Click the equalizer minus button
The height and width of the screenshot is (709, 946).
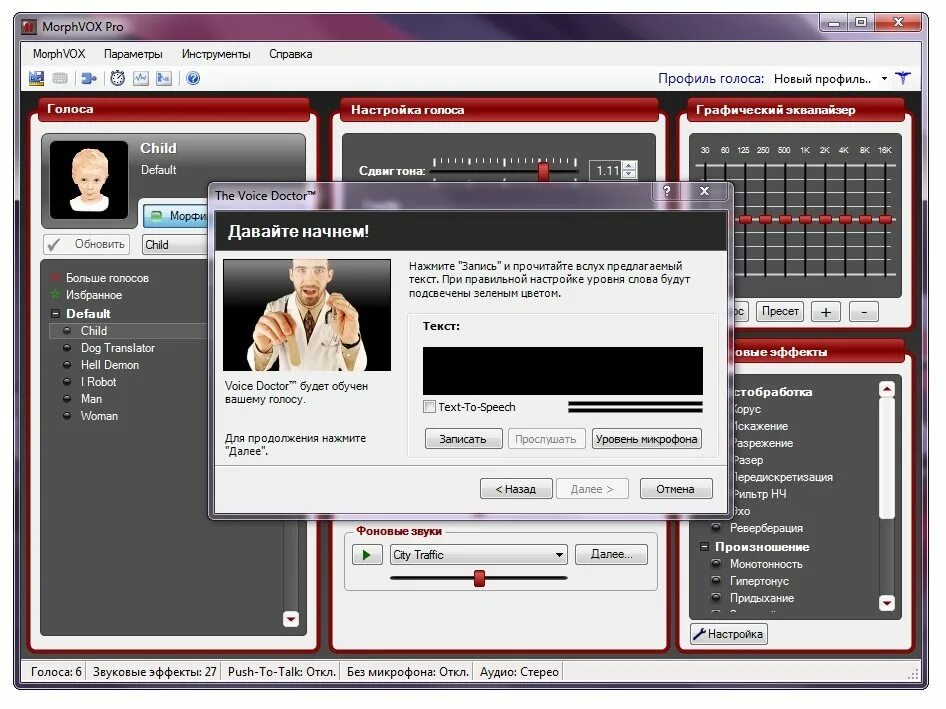(x=863, y=311)
